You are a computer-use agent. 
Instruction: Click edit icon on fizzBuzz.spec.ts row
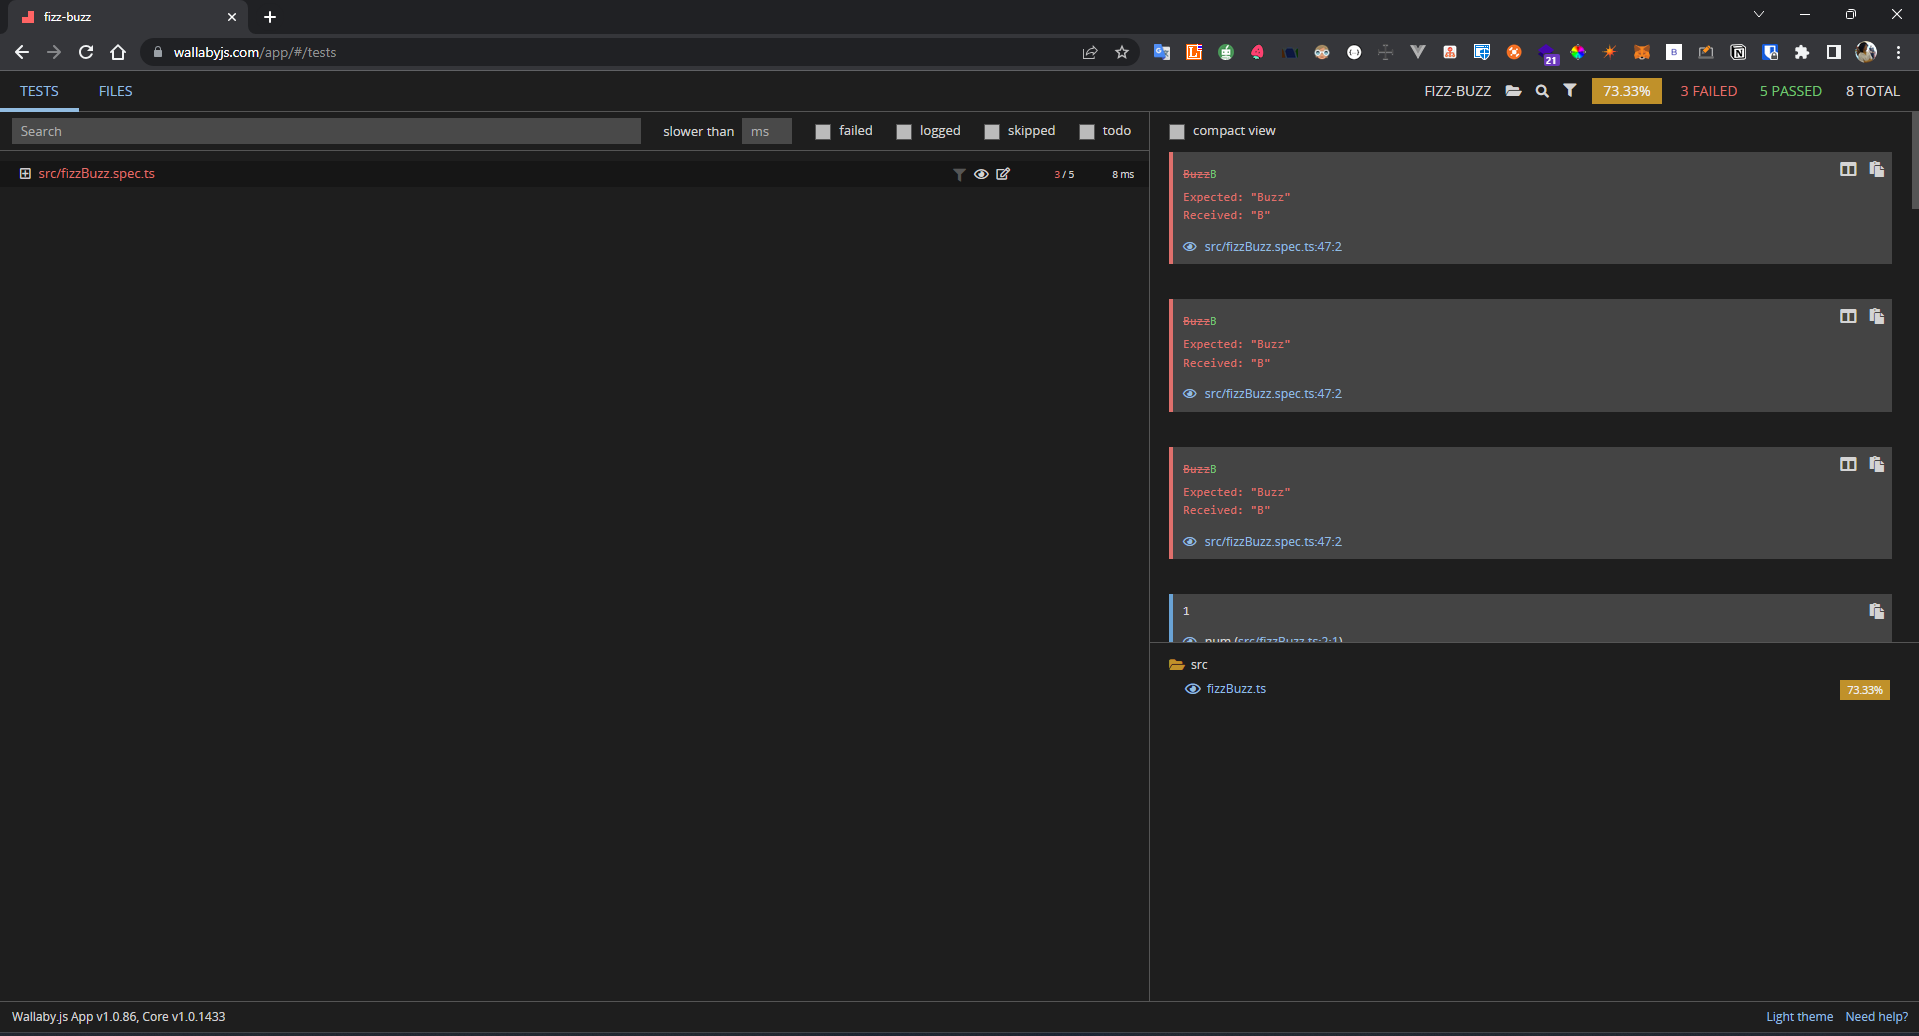tap(1003, 174)
